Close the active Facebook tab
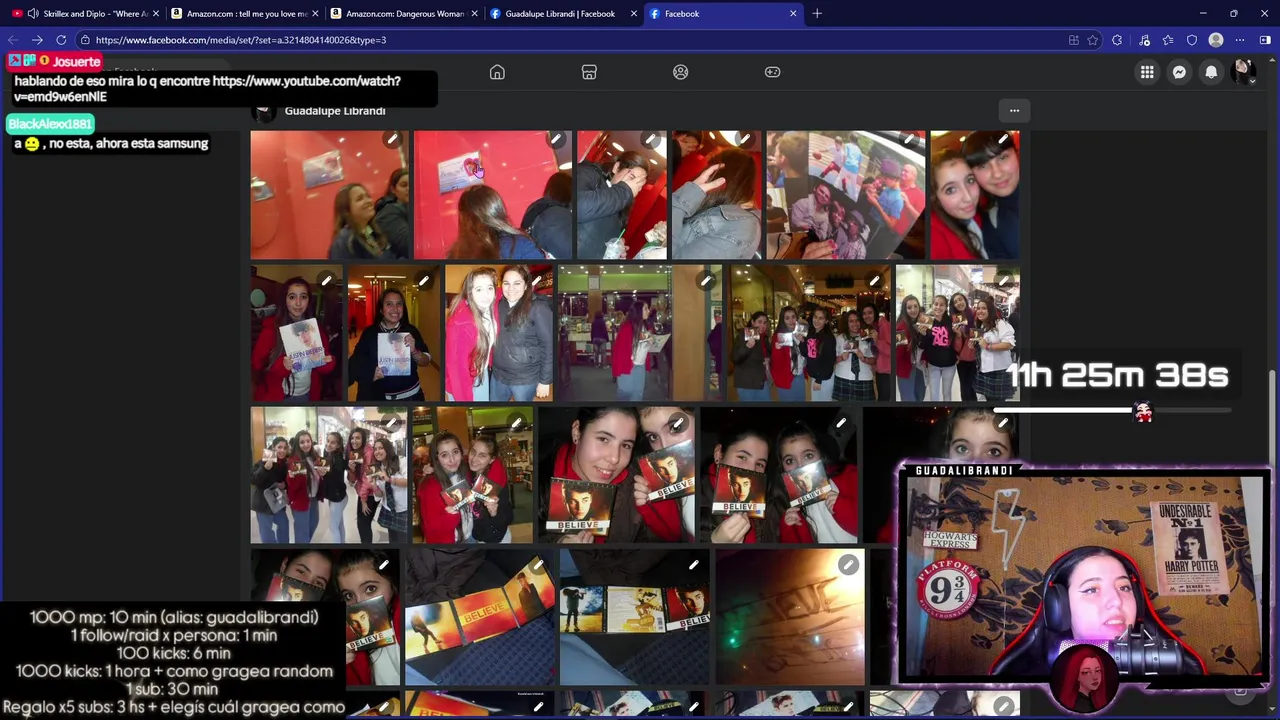The height and width of the screenshot is (720, 1280). coord(793,14)
